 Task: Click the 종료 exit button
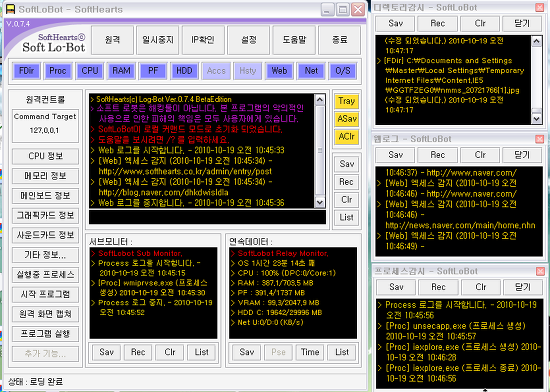[x=340, y=40]
